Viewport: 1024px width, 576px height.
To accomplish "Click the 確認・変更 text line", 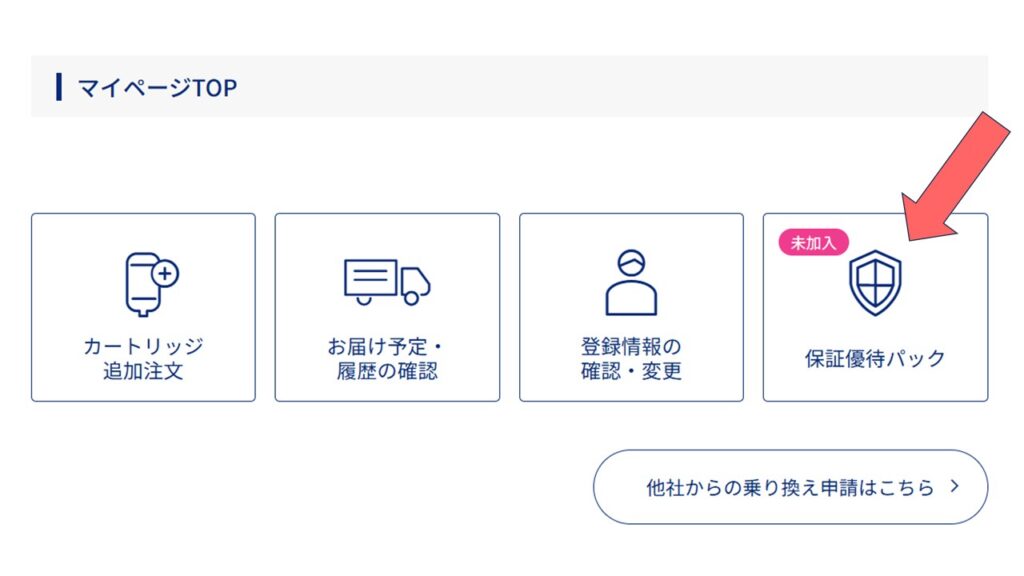I will point(631,372).
